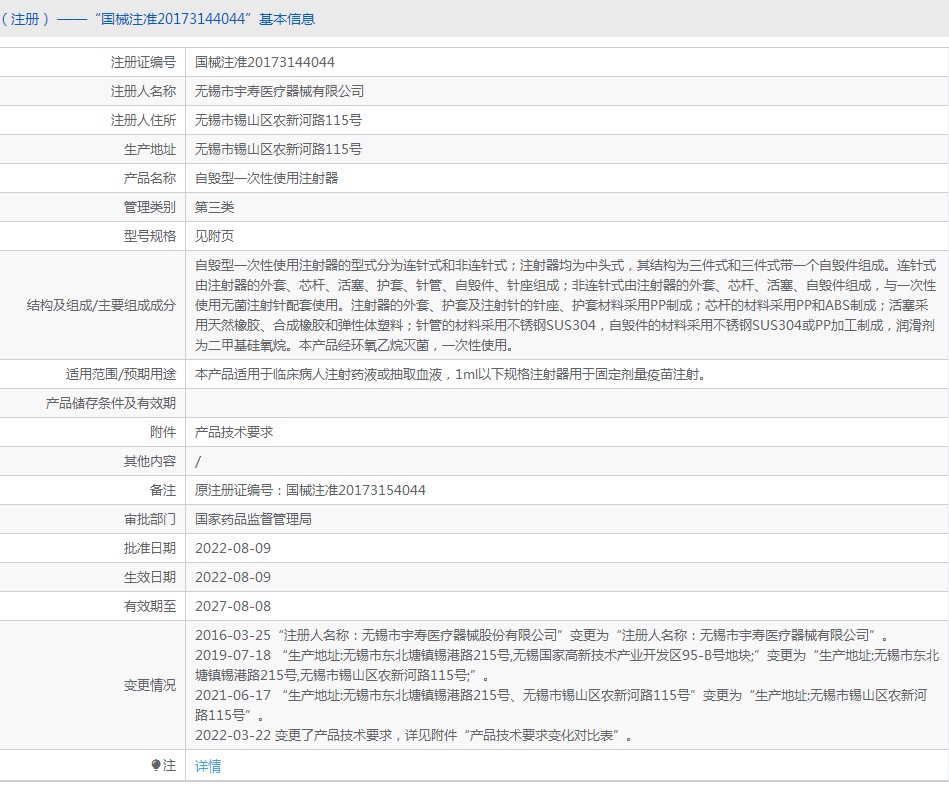949x785 pixels.
Task: Click management category value 第三类
Action: pyautogui.click(x=214, y=207)
